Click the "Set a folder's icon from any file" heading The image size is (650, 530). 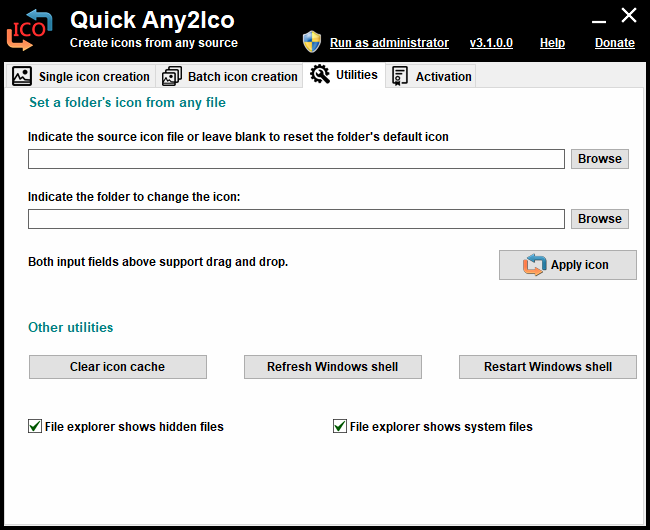pos(128,102)
